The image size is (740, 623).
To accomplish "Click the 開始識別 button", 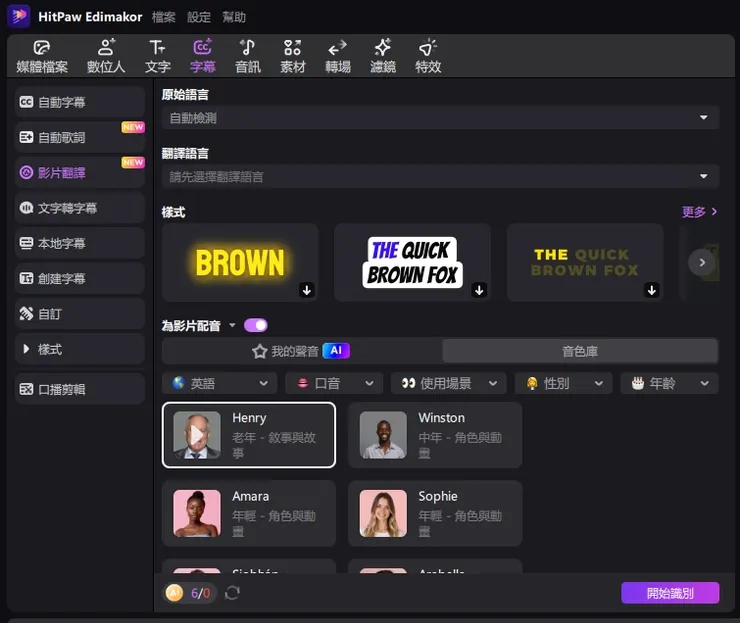I will pos(670,593).
